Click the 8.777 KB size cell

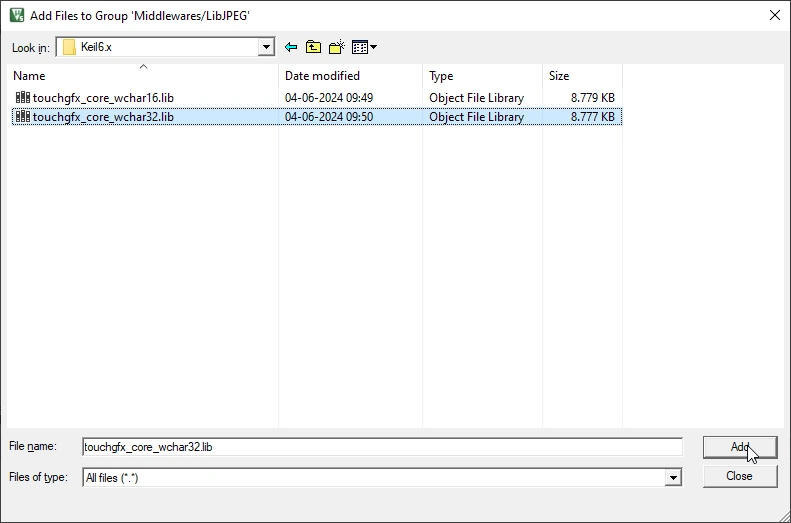coord(592,117)
